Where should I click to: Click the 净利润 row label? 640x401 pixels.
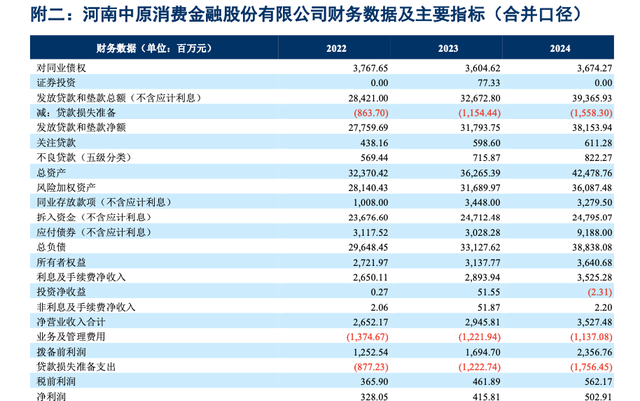point(48,396)
